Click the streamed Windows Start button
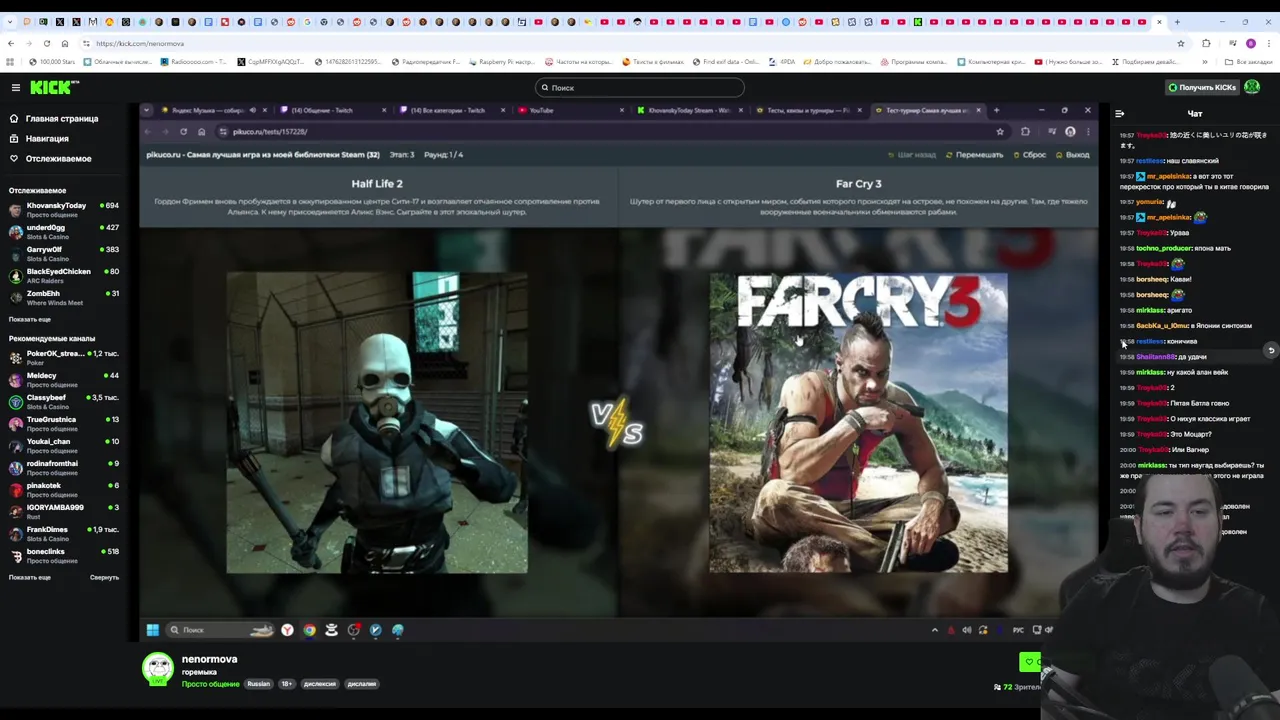 coord(153,630)
